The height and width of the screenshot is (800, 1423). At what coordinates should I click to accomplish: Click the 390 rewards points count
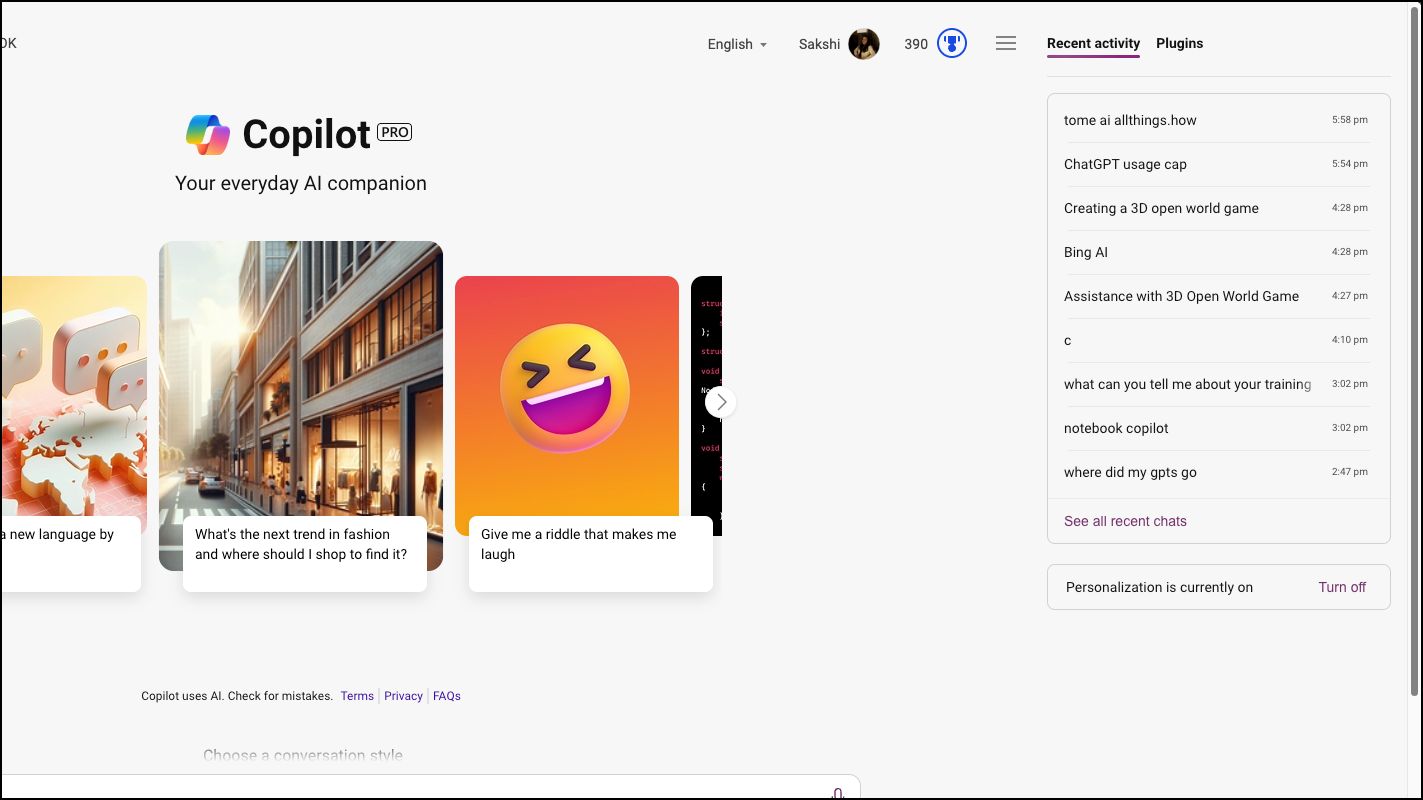pyautogui.click(x=916, y=44)
